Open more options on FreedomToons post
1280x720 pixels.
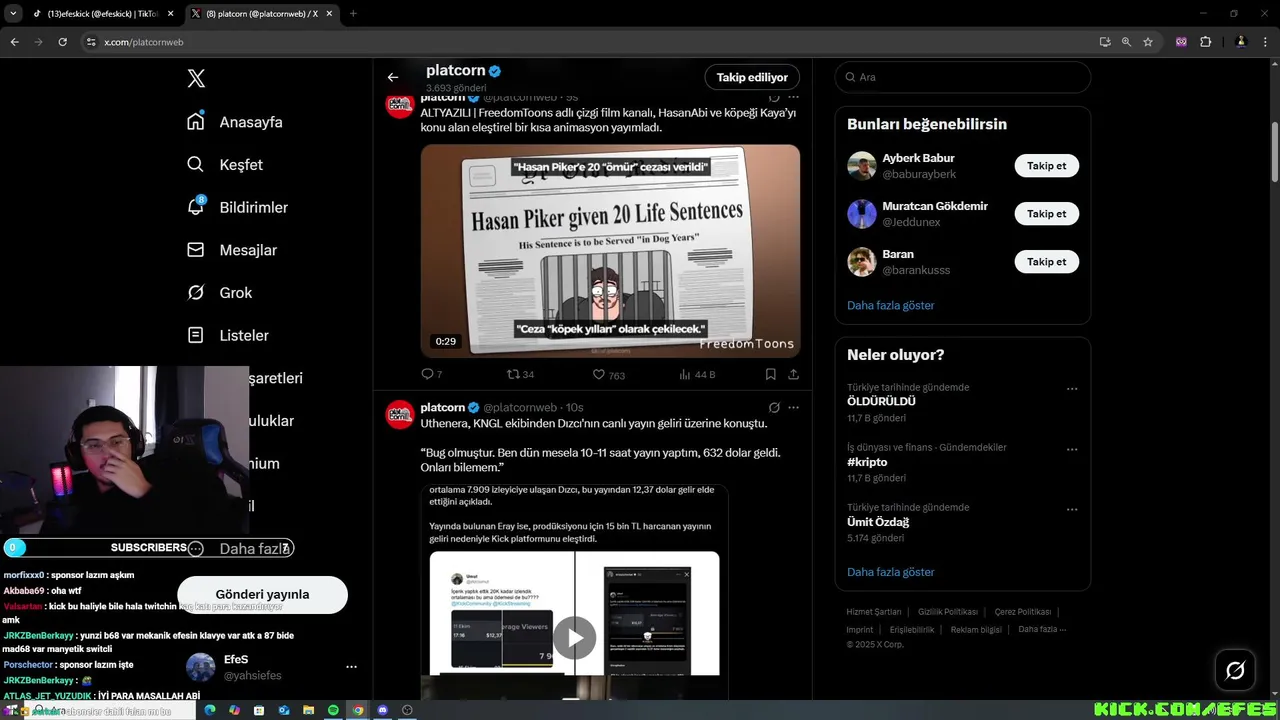pos(793,98)
